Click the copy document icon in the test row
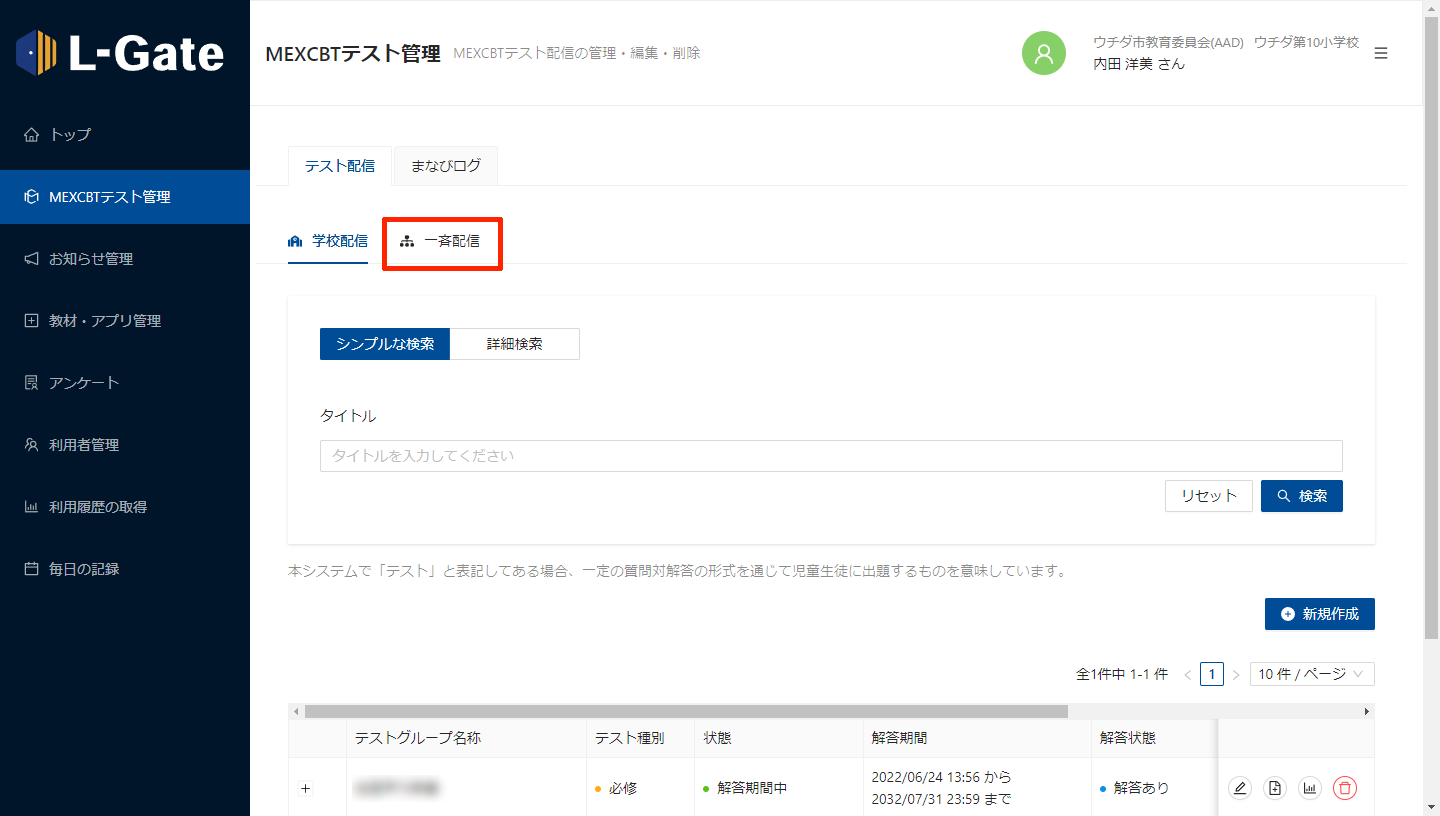The image size is (1440, 816). click(x=1275, y=788)
